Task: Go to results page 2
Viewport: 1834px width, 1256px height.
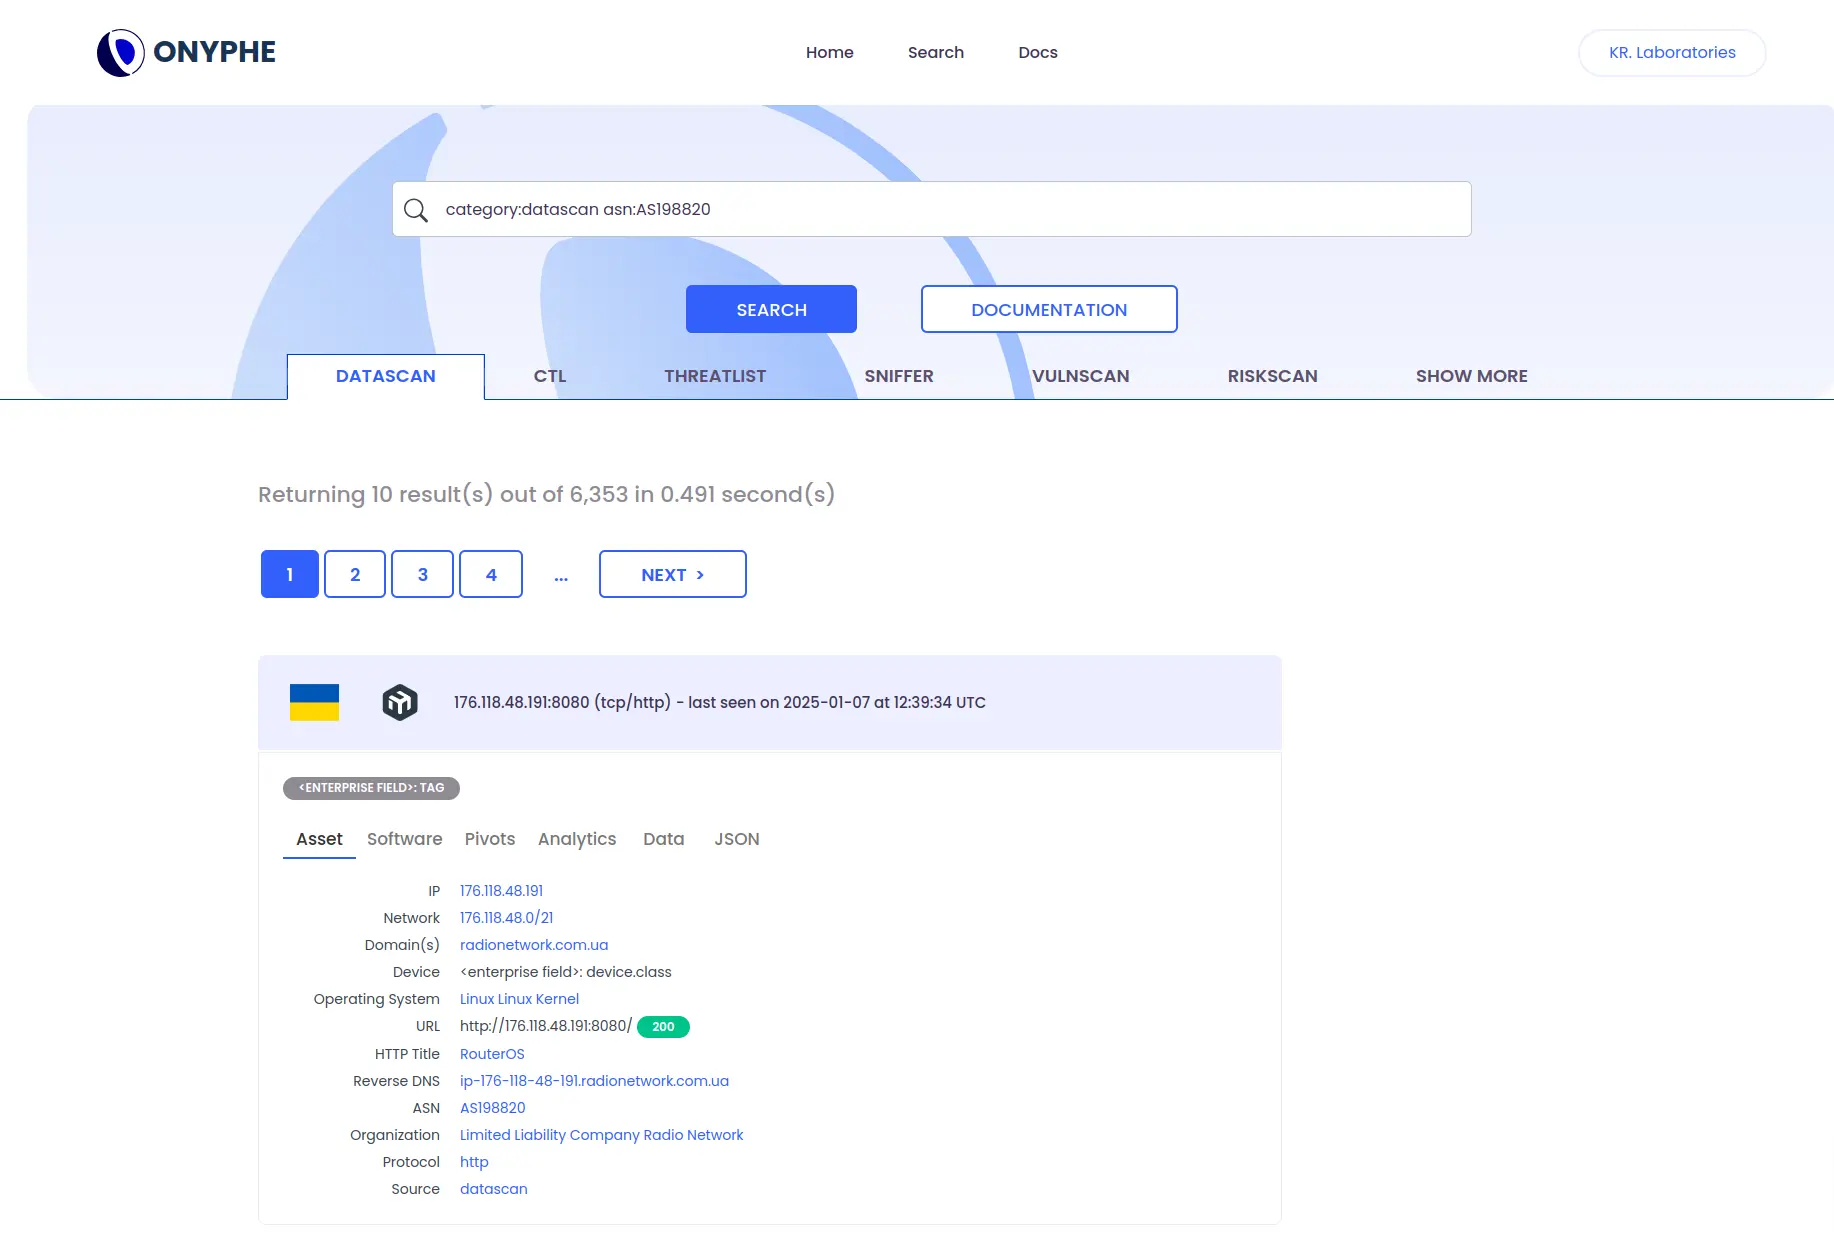Action: [354, 574]
